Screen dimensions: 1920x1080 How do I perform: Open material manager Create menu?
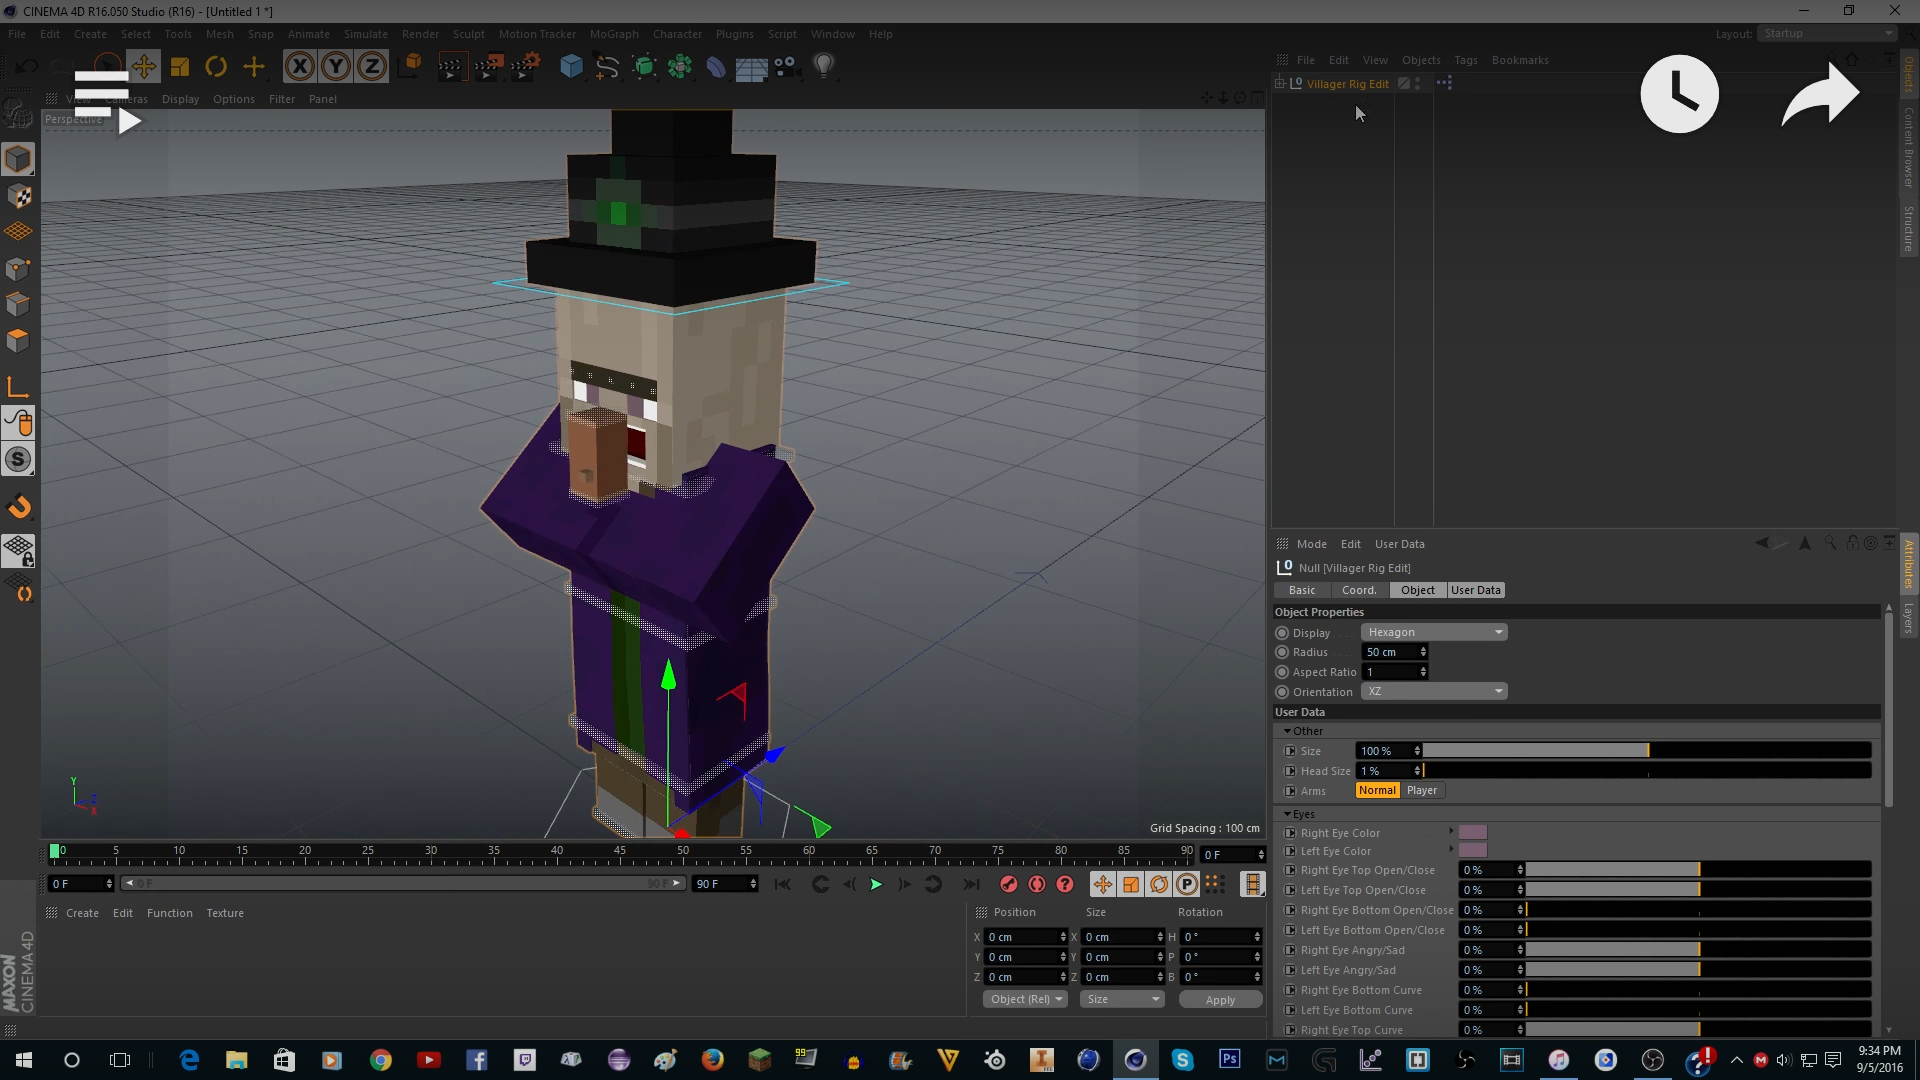[x=82, y=913]
